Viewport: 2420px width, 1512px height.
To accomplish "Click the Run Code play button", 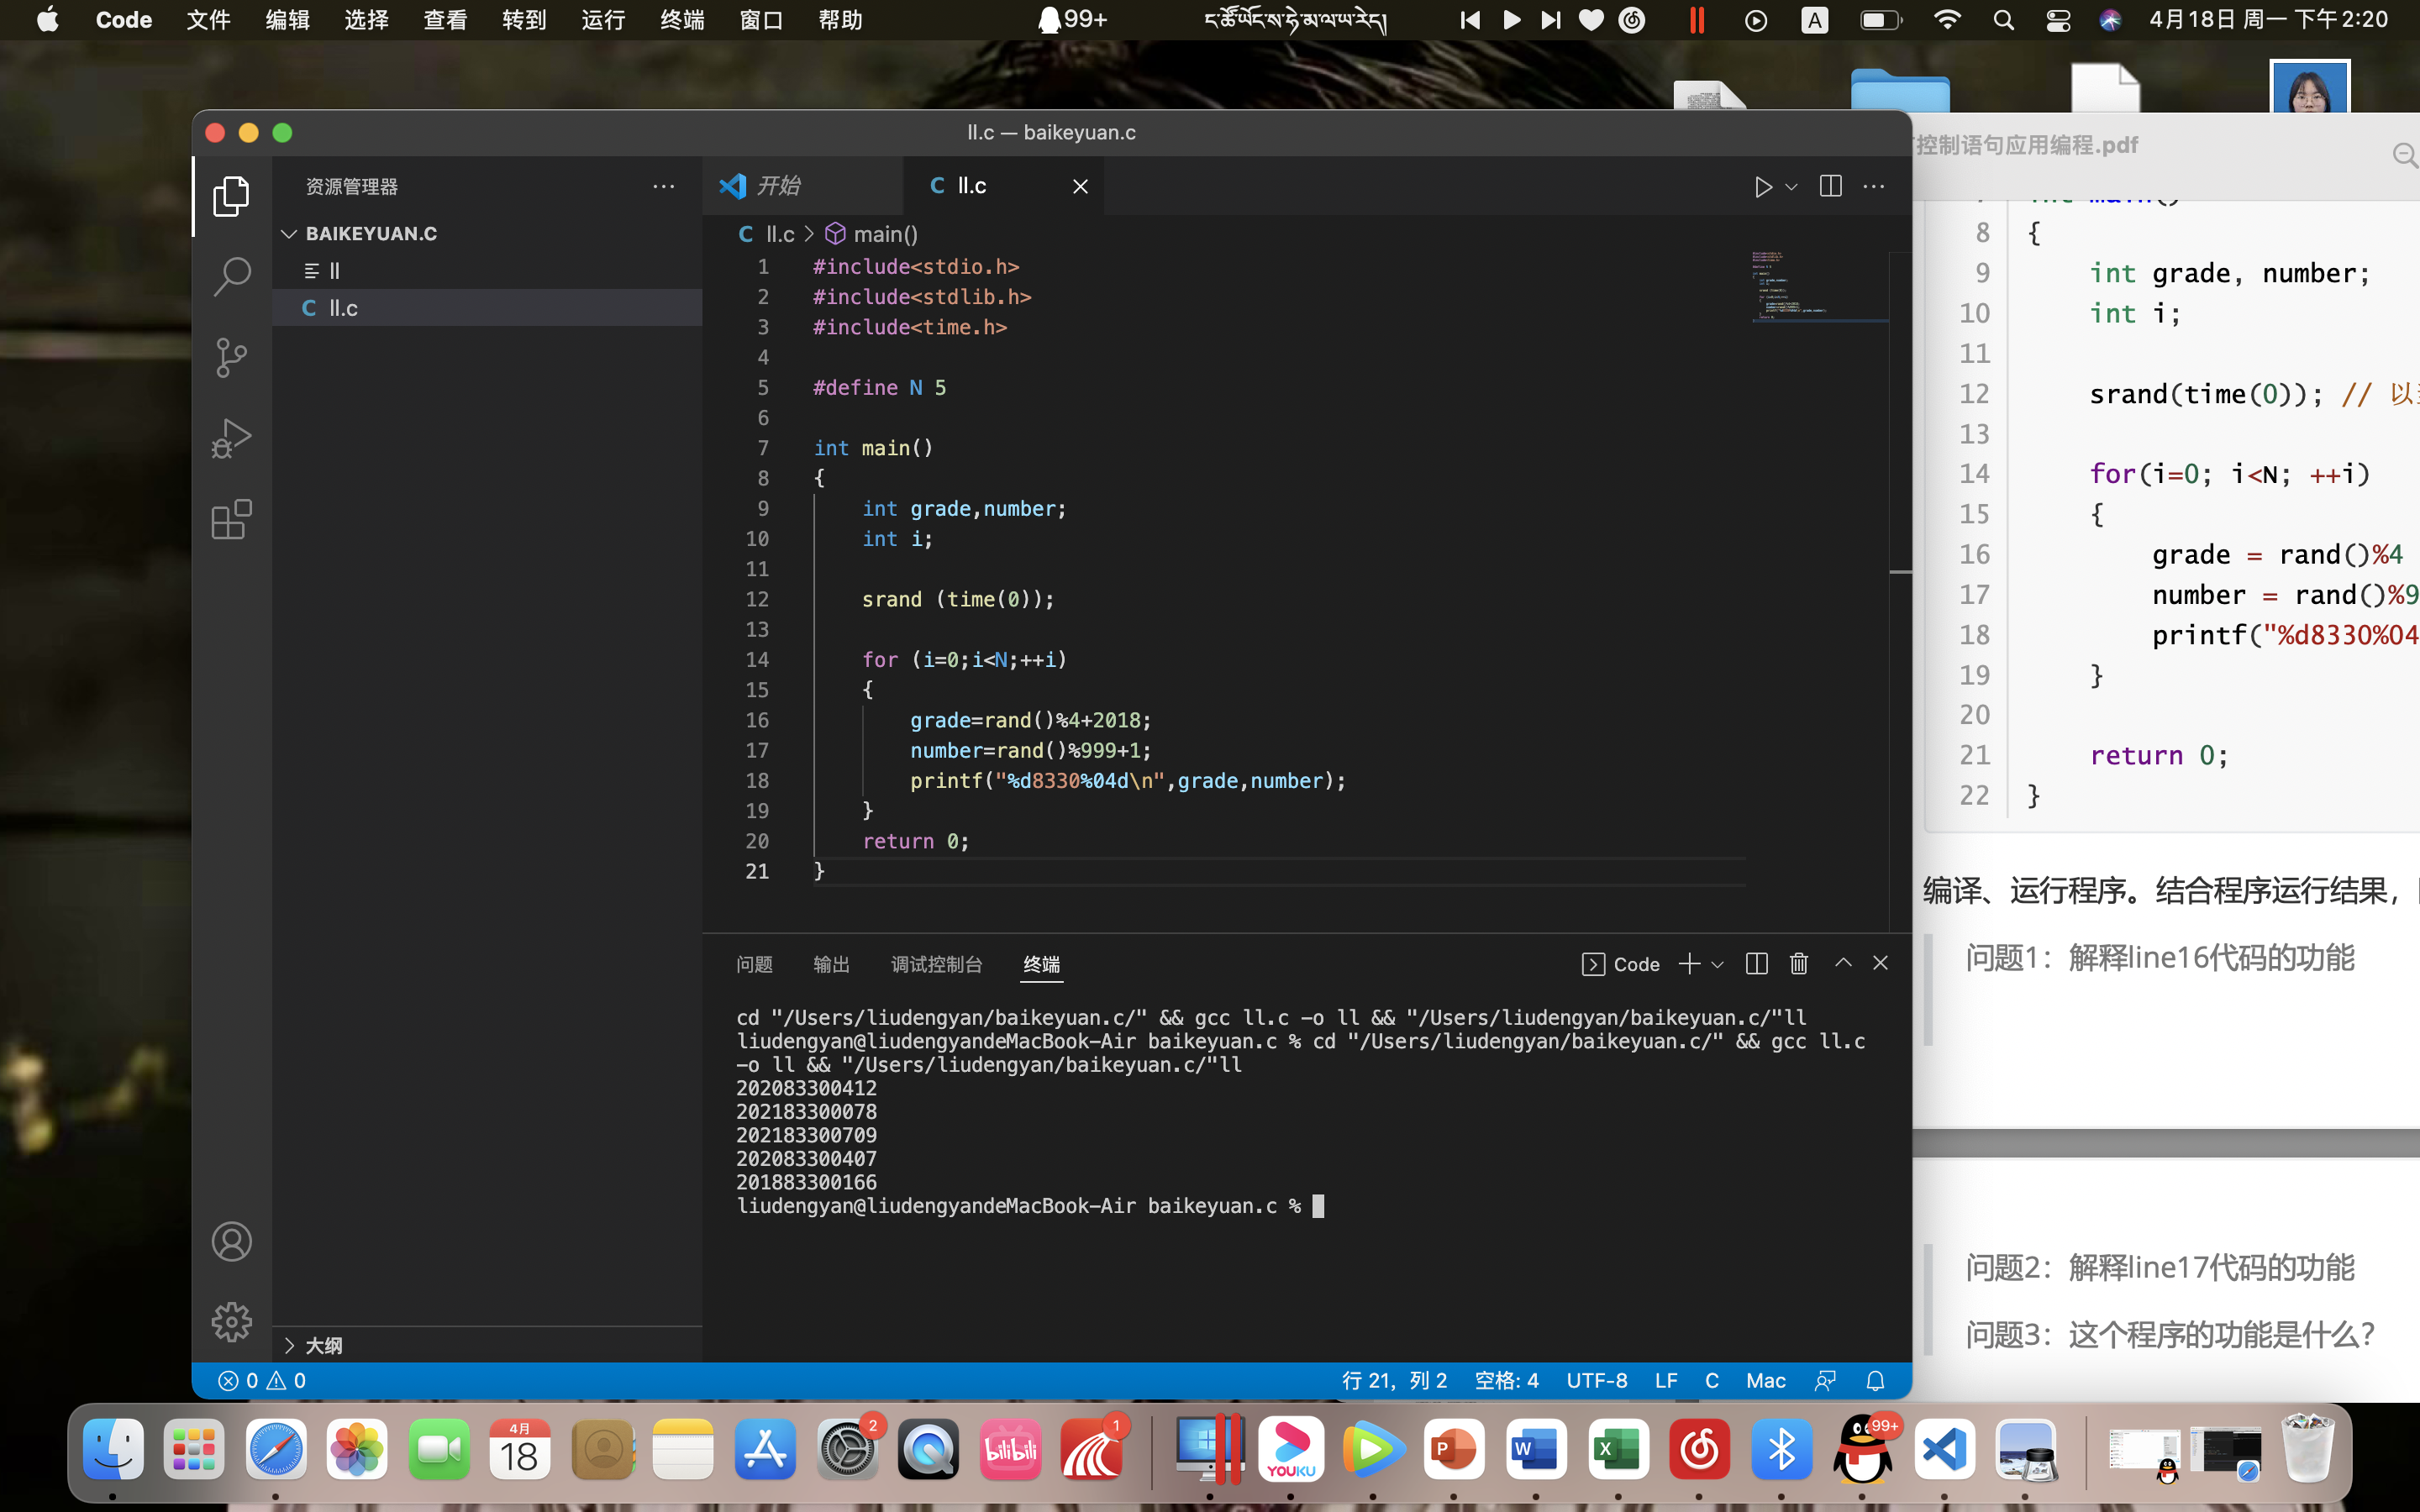I will (1762, 187).
